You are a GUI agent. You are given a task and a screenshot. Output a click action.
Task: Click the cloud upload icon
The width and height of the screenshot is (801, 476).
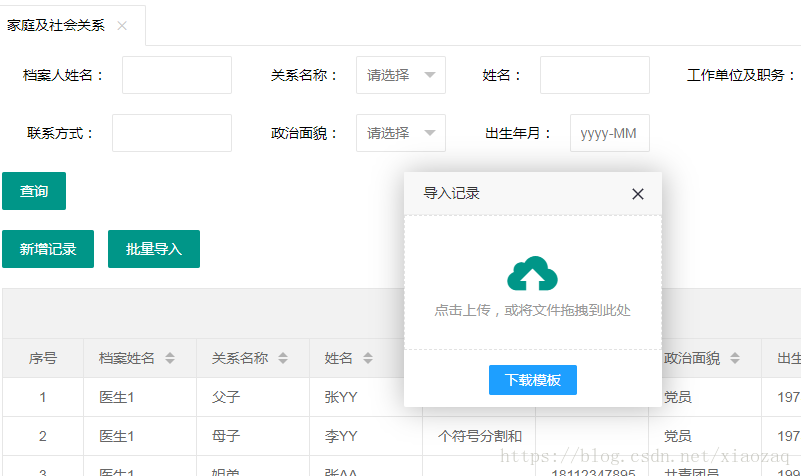532,274
